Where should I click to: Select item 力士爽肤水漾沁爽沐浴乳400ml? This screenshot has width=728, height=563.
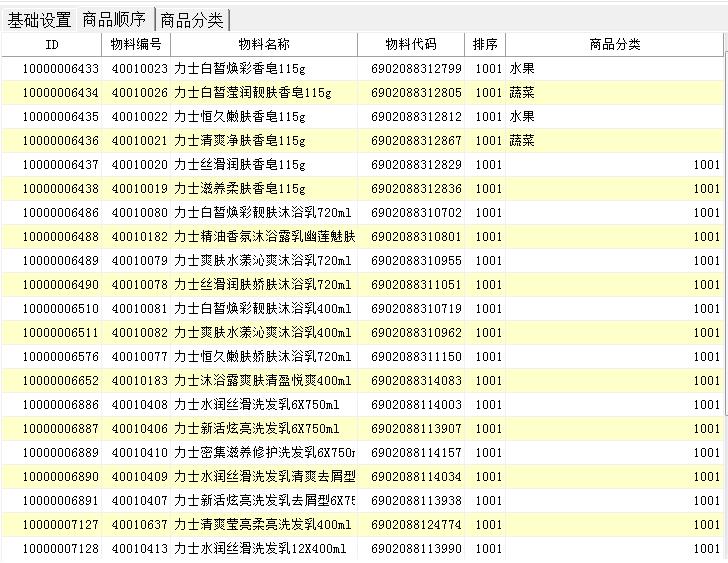(x=263, y=333)
